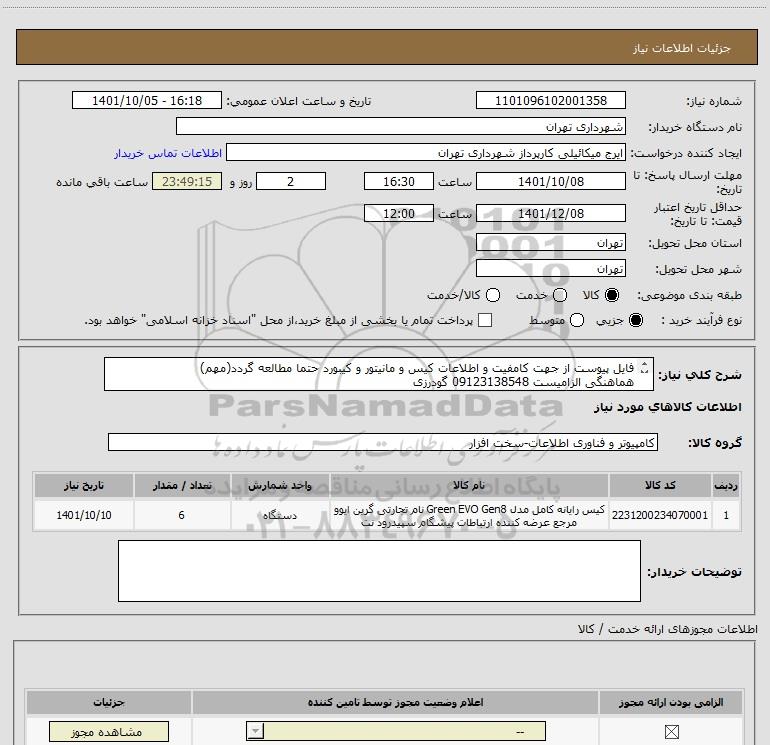Click header الزامی بودن ارائه مجوز
Screen dimensions: 770x745
[x=671, y=702]
